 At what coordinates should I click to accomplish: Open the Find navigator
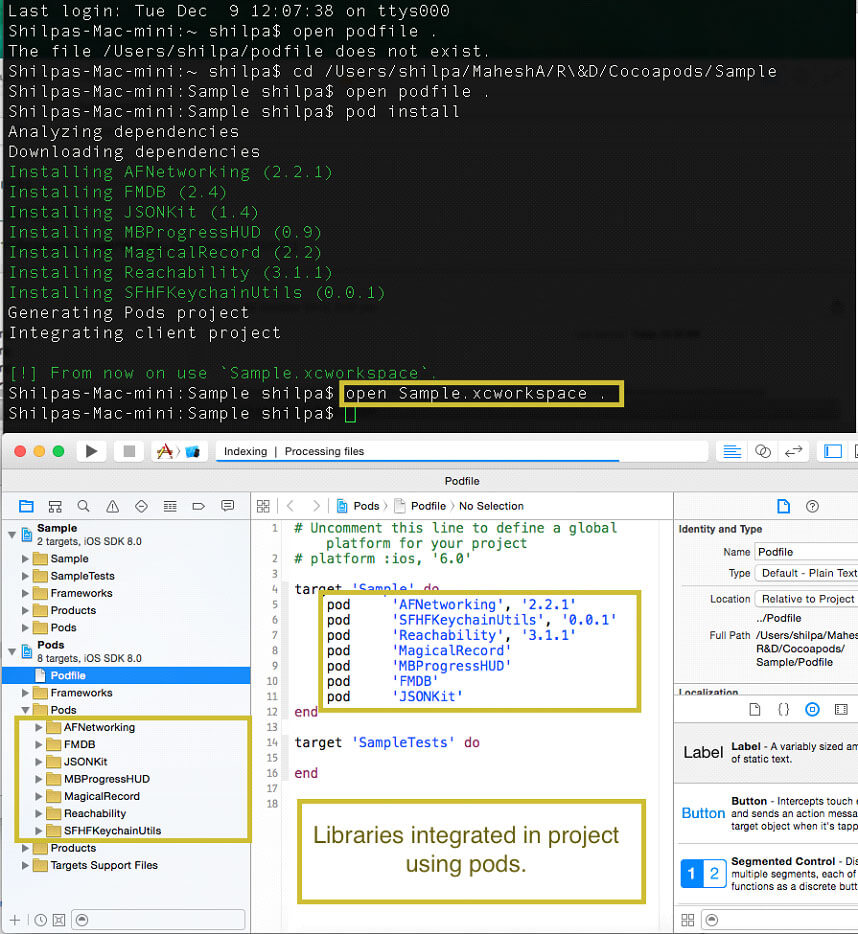83,506
